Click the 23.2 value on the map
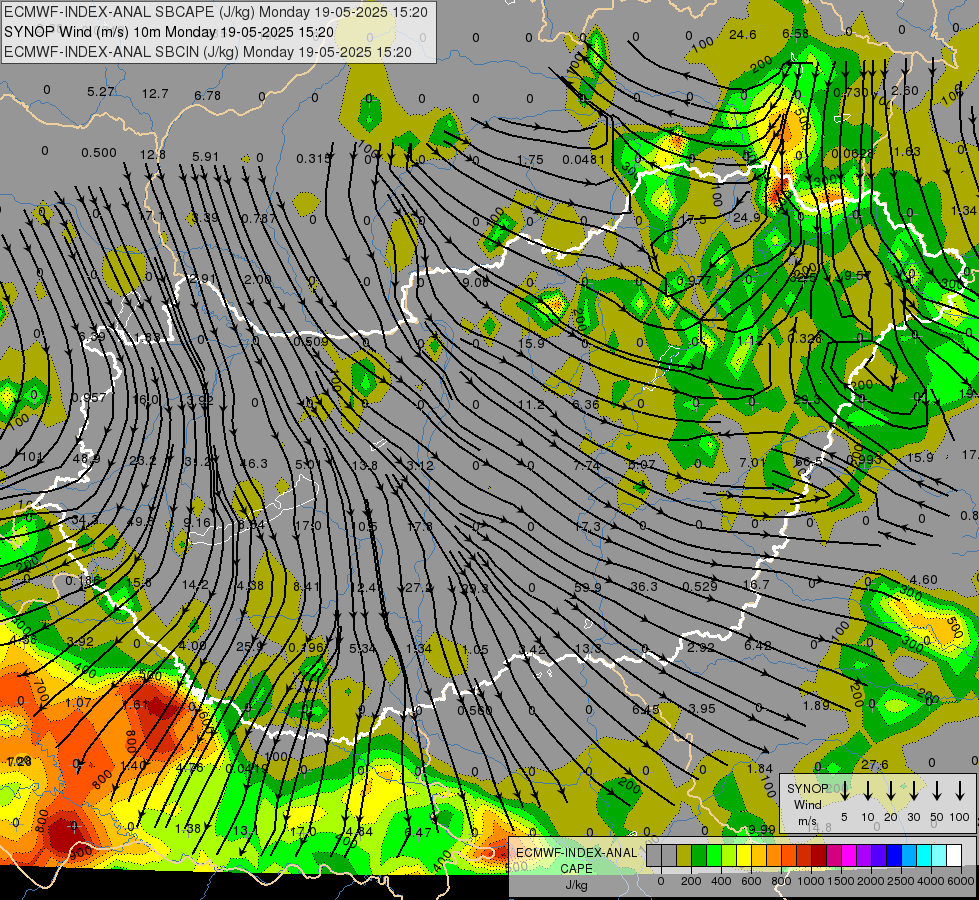 pos(143,461)
